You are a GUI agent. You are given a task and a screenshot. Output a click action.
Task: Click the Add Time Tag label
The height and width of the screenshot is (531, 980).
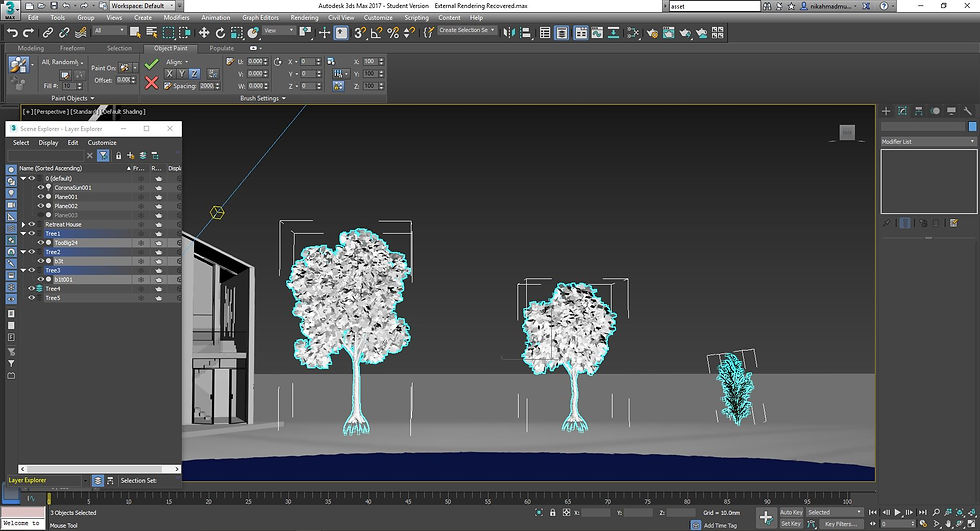click(720, 525)
